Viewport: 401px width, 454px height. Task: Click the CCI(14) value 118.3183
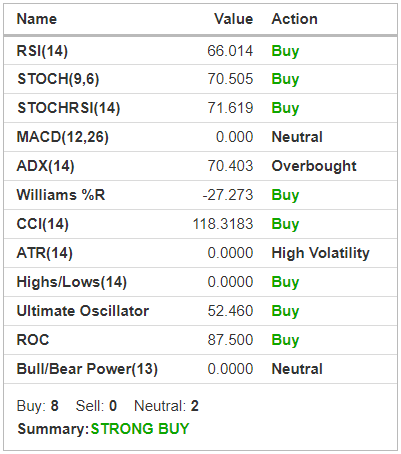click(223, 224)
